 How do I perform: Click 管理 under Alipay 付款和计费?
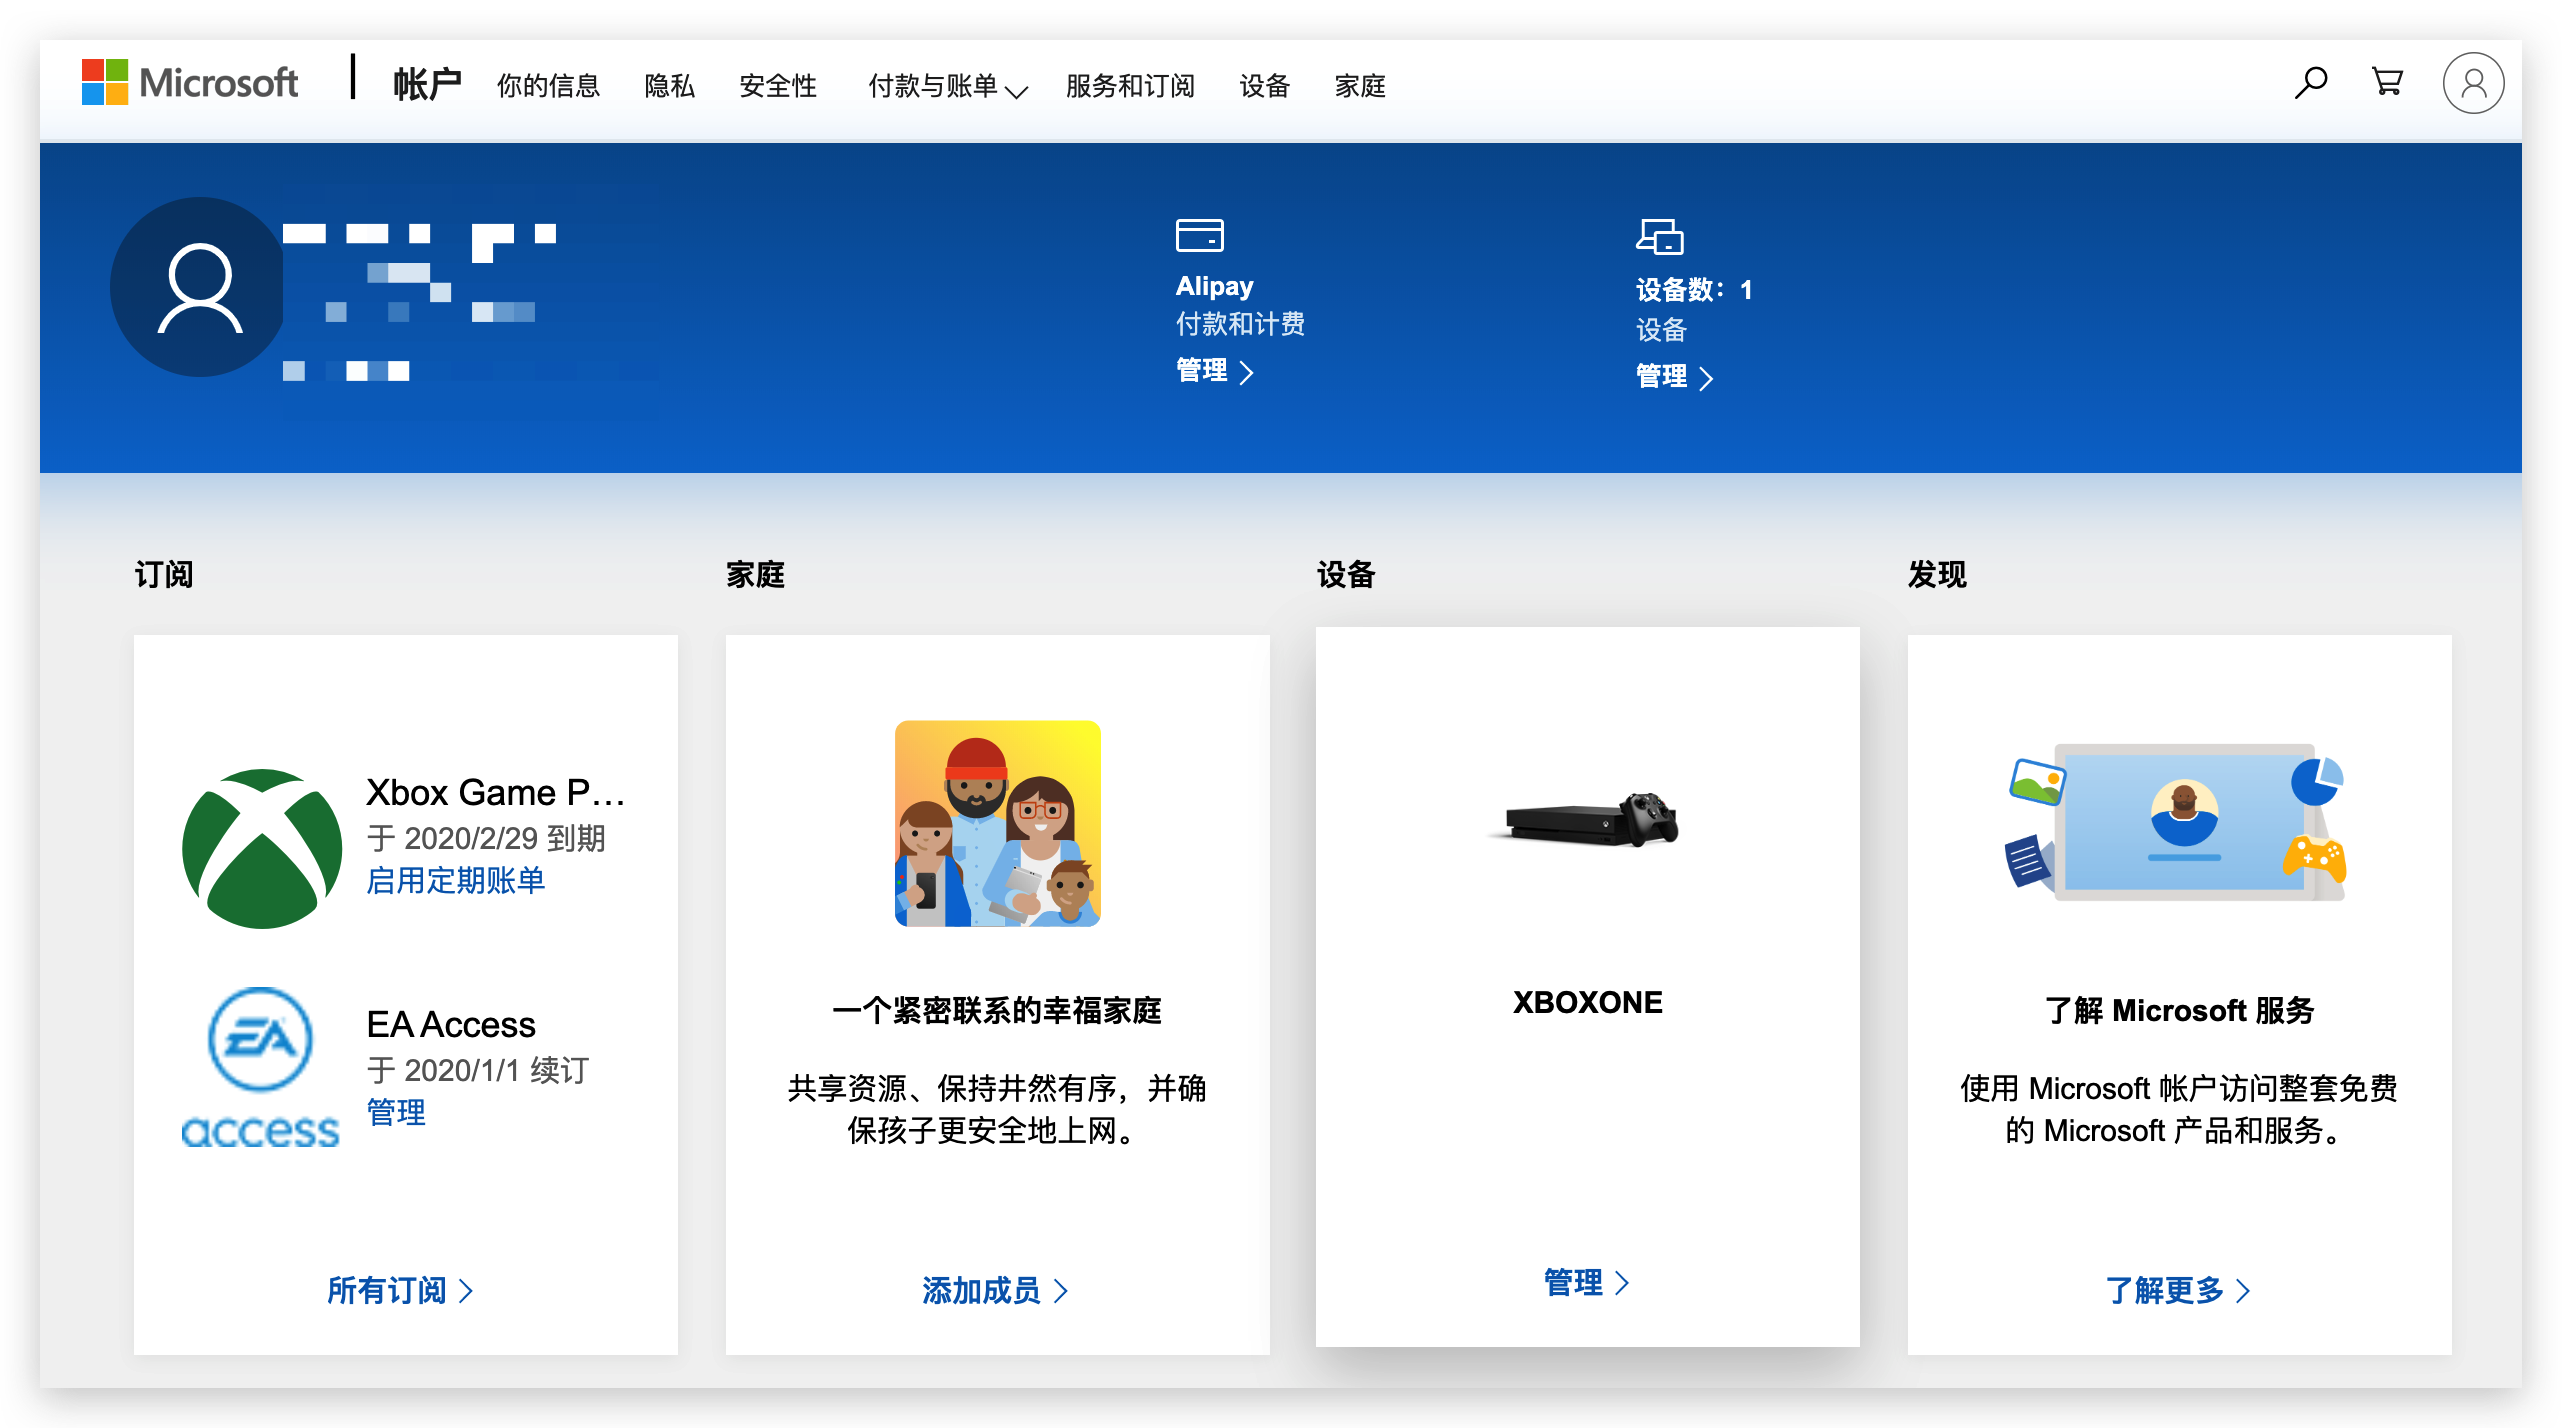coord(1214,371)
